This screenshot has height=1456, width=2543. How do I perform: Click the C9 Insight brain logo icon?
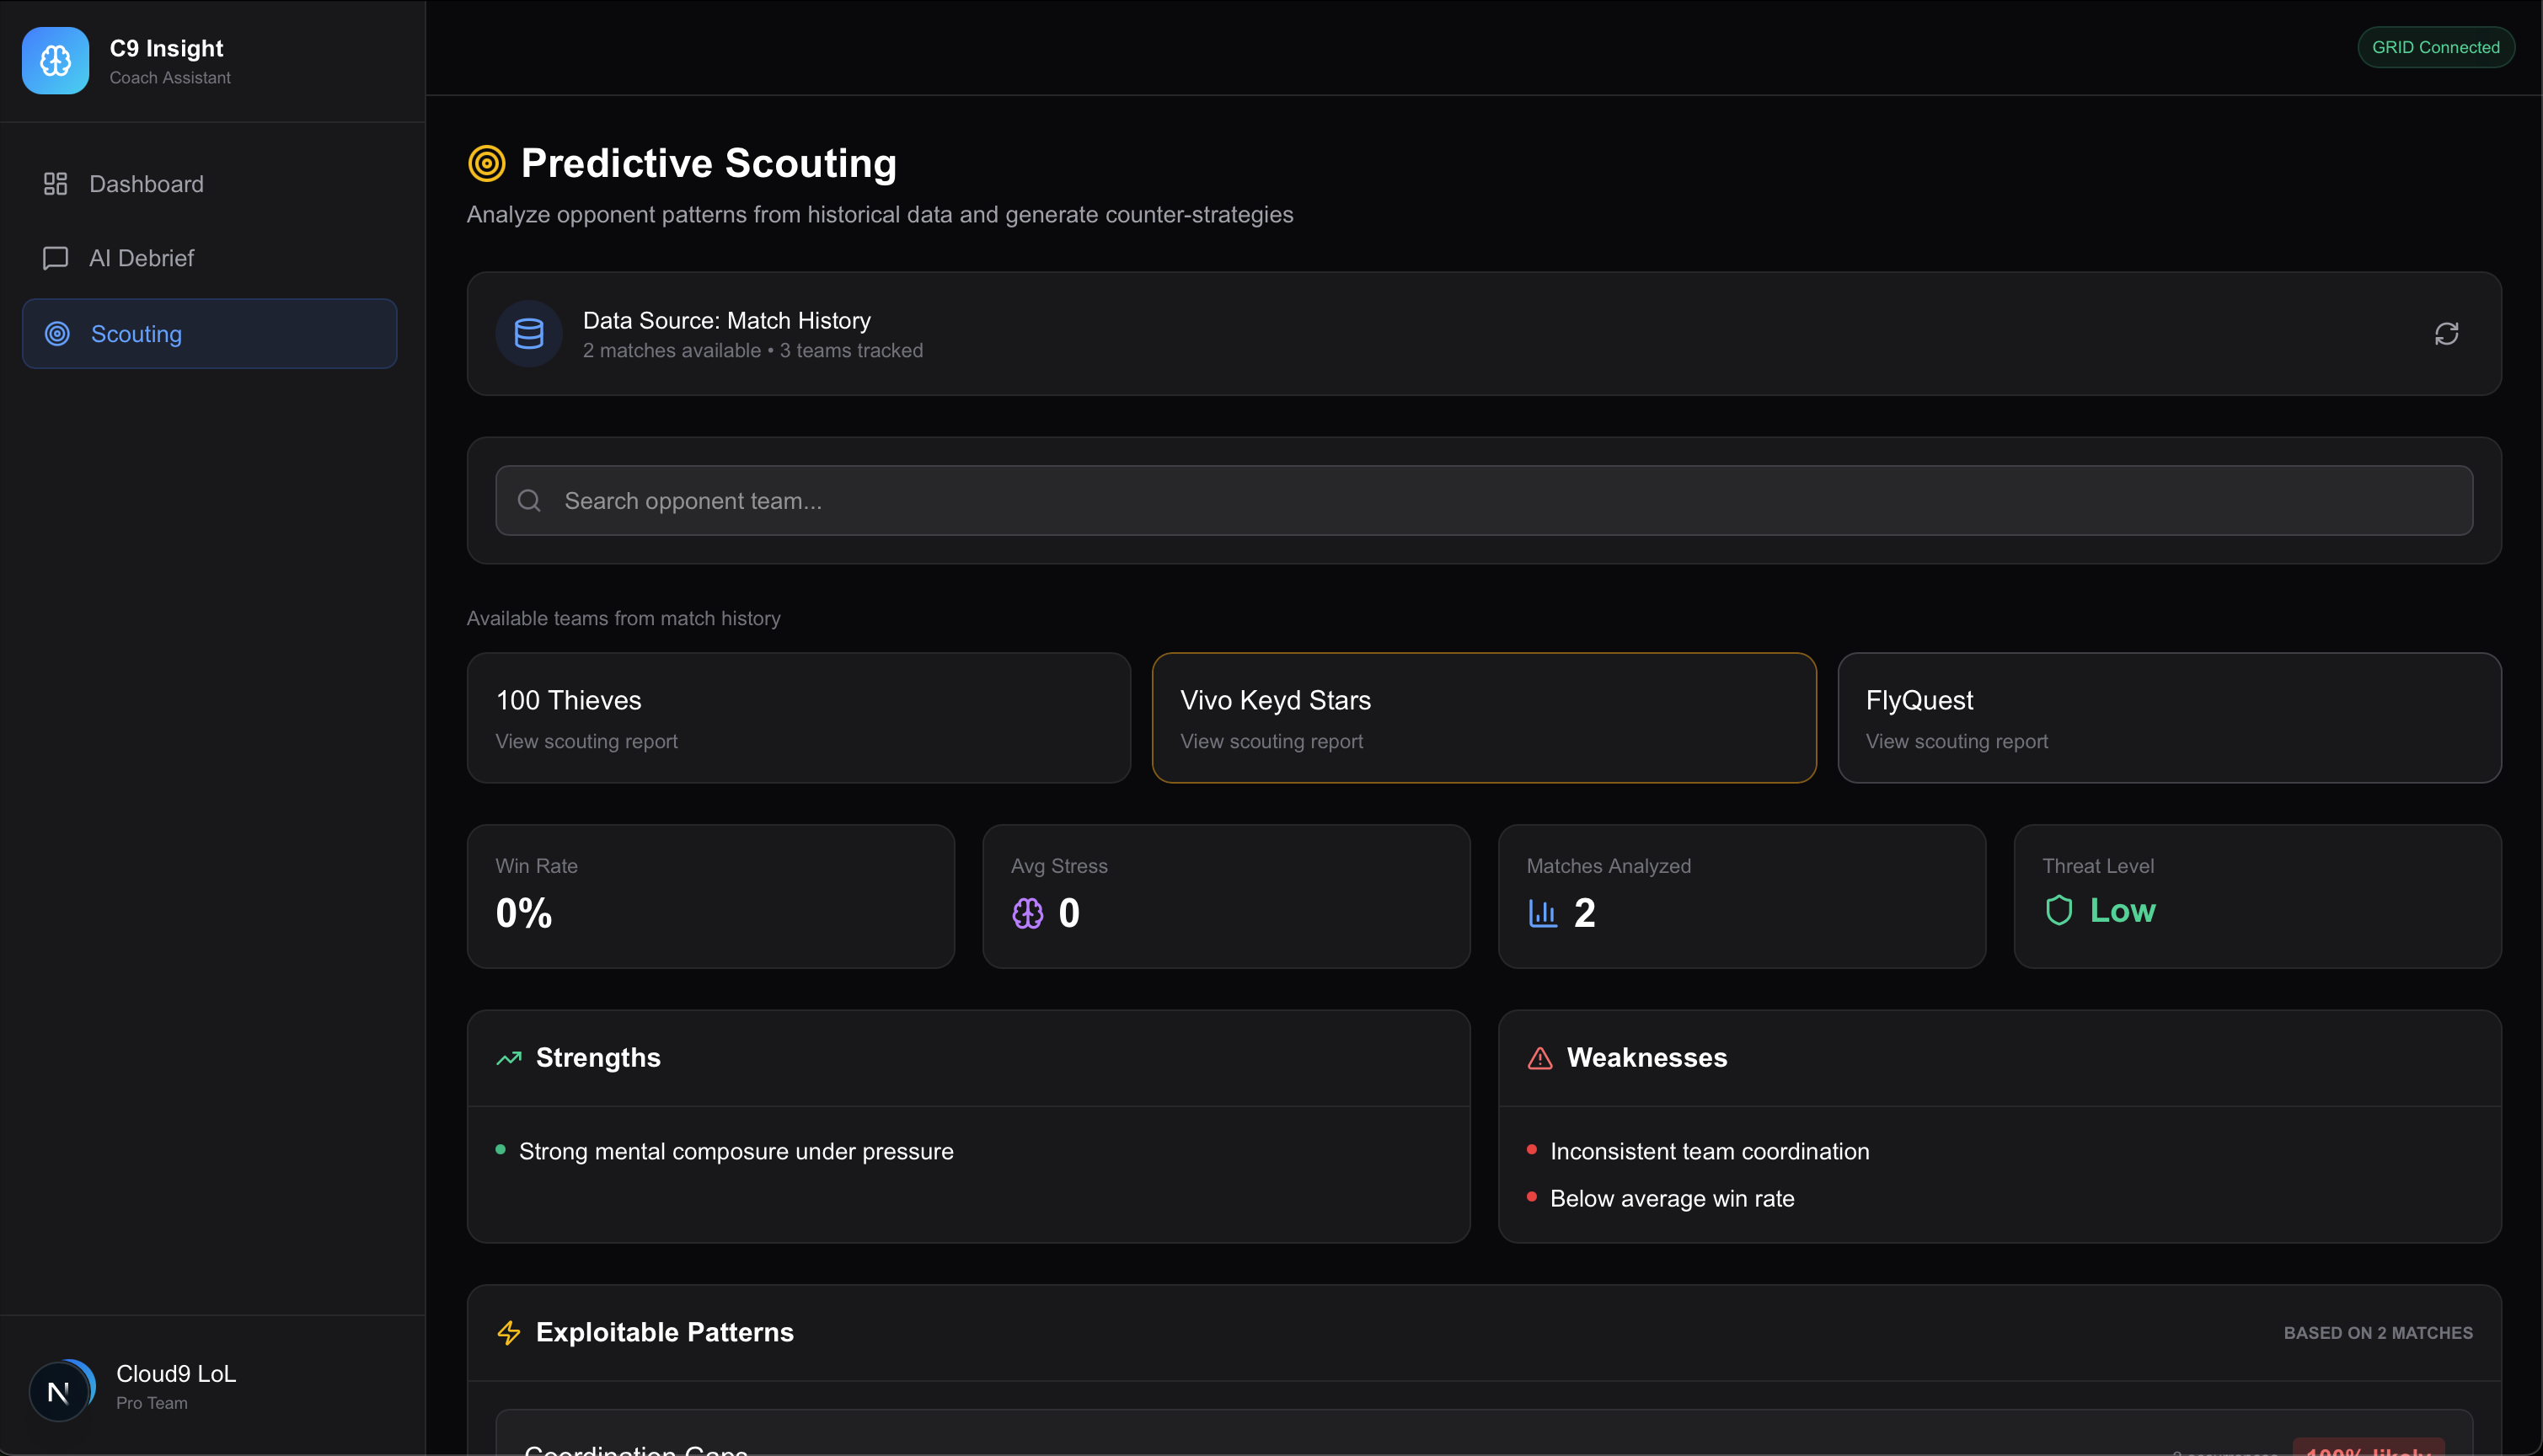click(55, 61)
